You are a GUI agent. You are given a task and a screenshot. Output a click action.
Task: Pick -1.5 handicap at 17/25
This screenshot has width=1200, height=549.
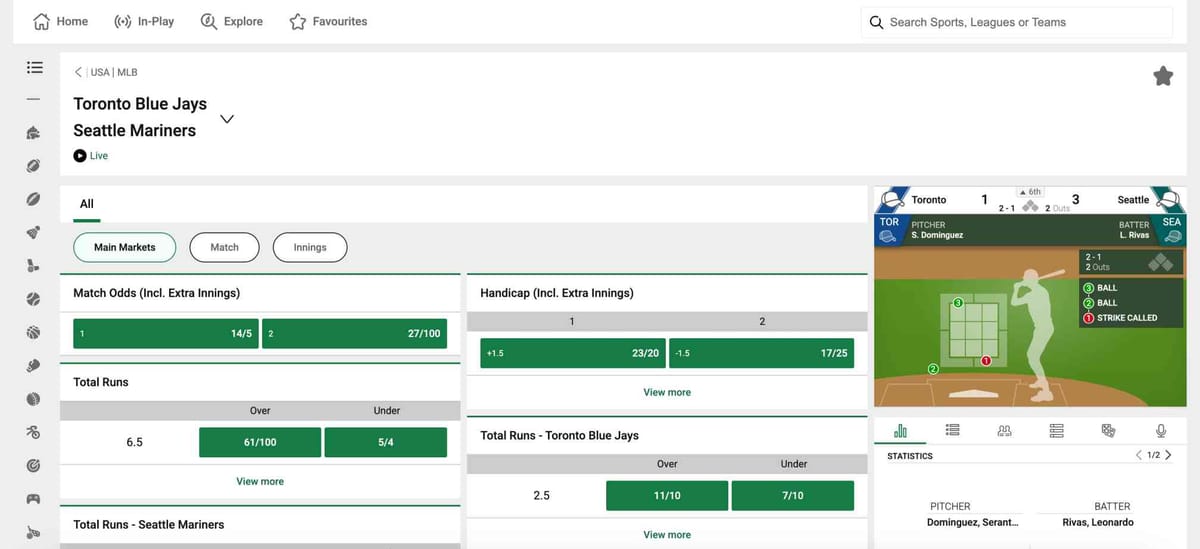click(x=762, y=353)
